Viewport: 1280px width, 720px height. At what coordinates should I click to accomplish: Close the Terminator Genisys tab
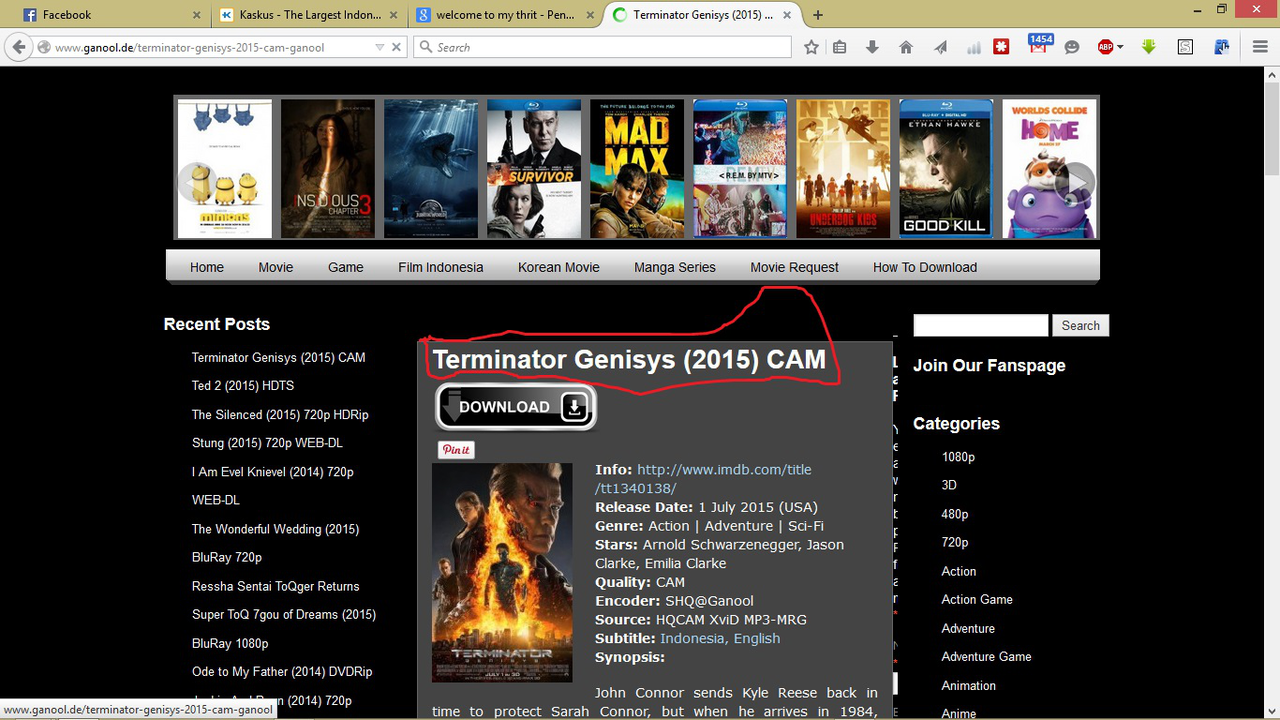[787, 15]
